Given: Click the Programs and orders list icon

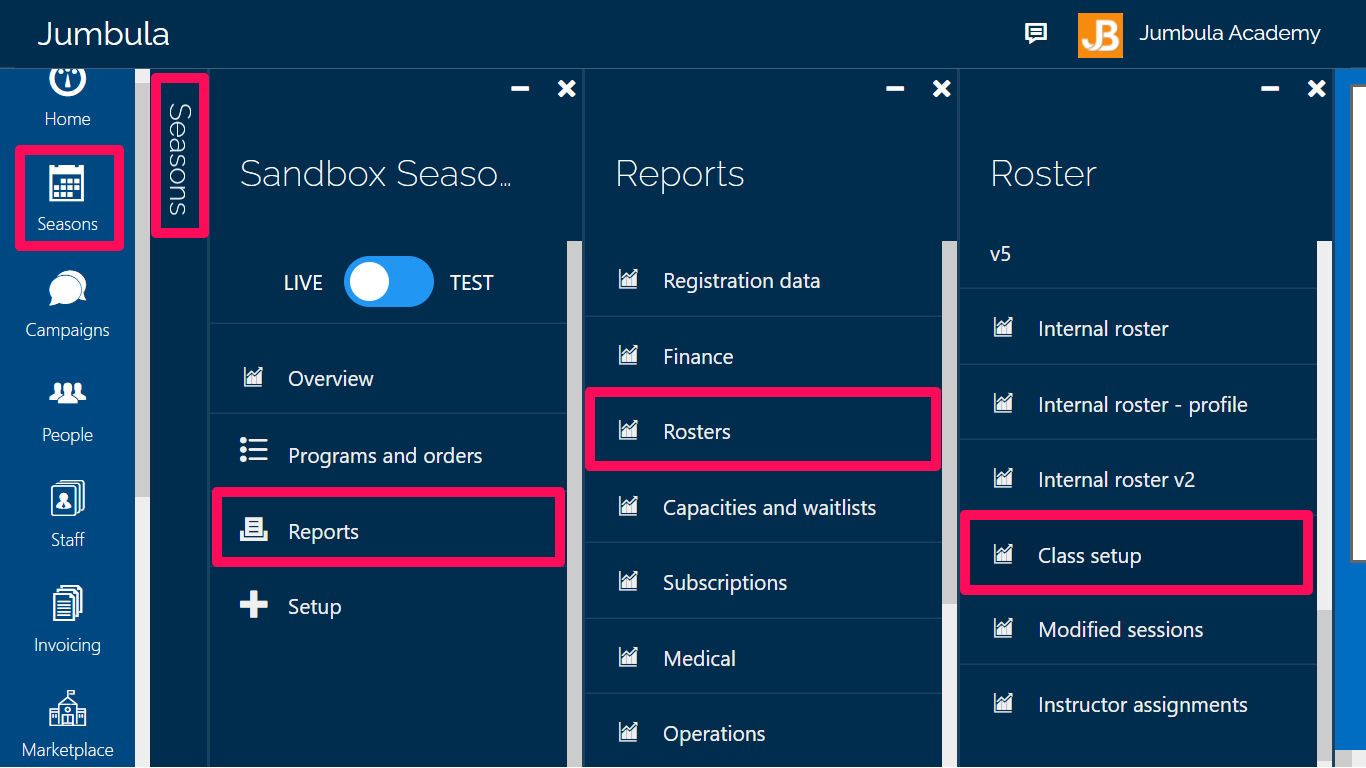Looking at the screenshot, I should tap(254, 450).
